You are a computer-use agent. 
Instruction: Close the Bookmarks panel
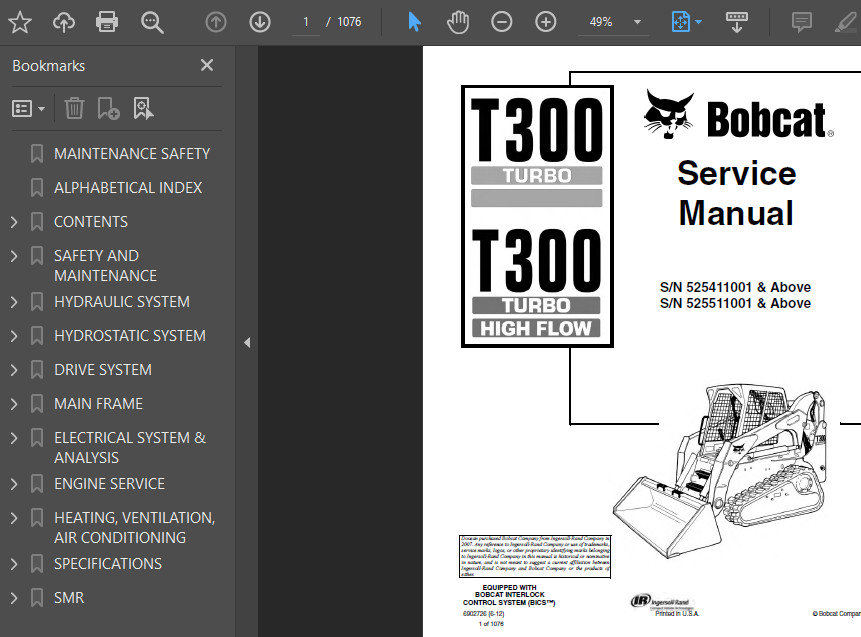pyautogui.click(x=207, y=65)
